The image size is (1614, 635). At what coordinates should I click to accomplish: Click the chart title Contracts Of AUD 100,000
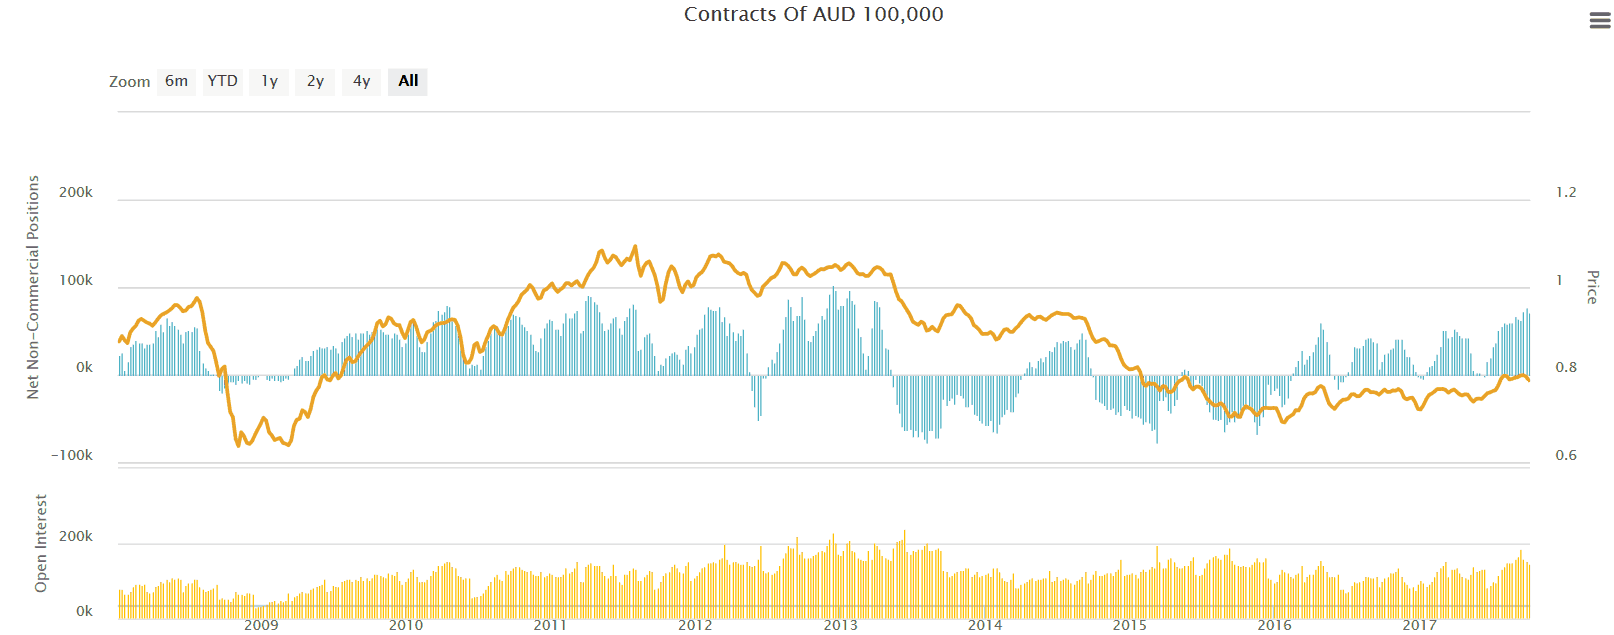(813, 14)
